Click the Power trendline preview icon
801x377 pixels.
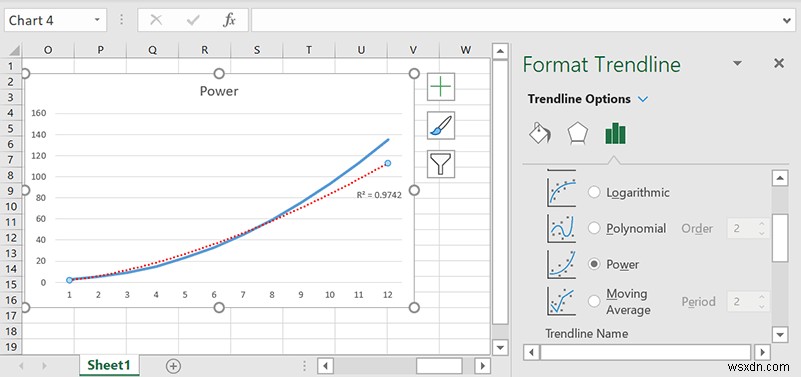561,264
